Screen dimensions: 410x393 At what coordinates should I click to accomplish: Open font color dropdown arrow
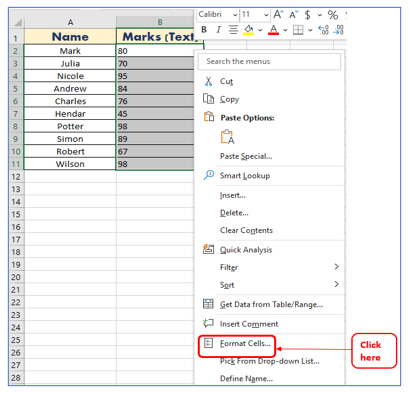pyautogui.click(x=285, y=30)
